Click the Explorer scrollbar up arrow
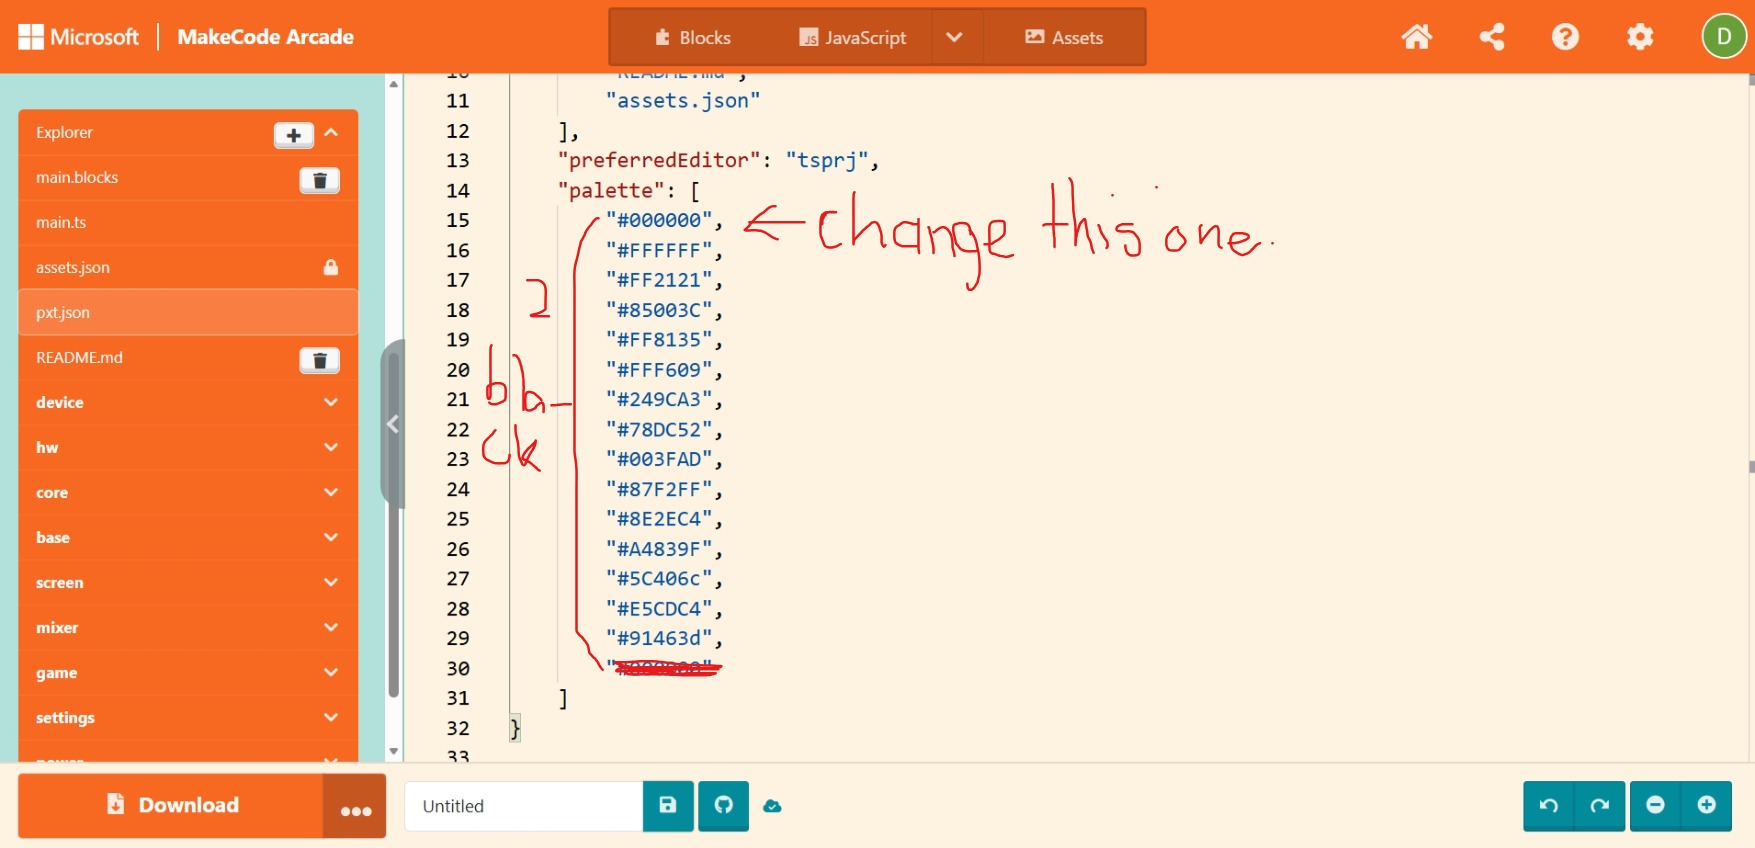This screenshot has height=848, width=1755. (394, 84)
